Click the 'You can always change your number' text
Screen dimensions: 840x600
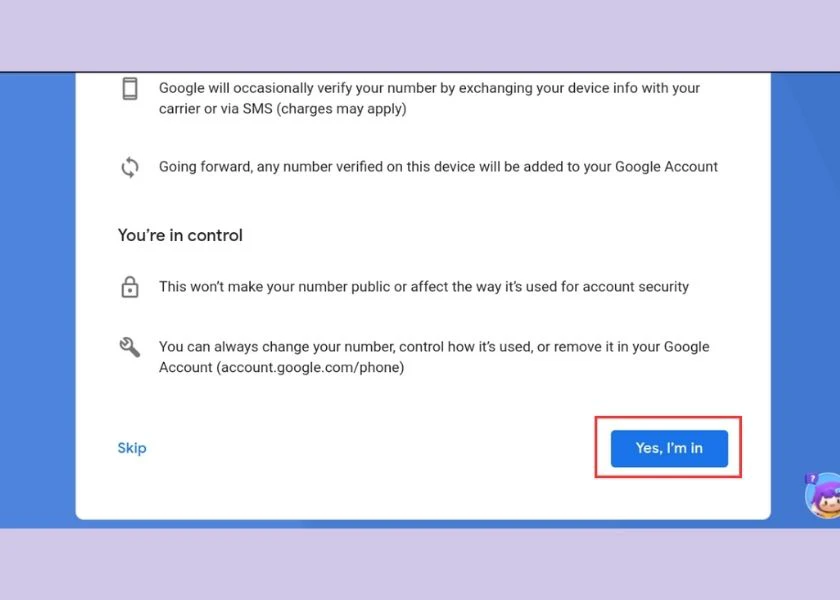[x=434, y=357]
